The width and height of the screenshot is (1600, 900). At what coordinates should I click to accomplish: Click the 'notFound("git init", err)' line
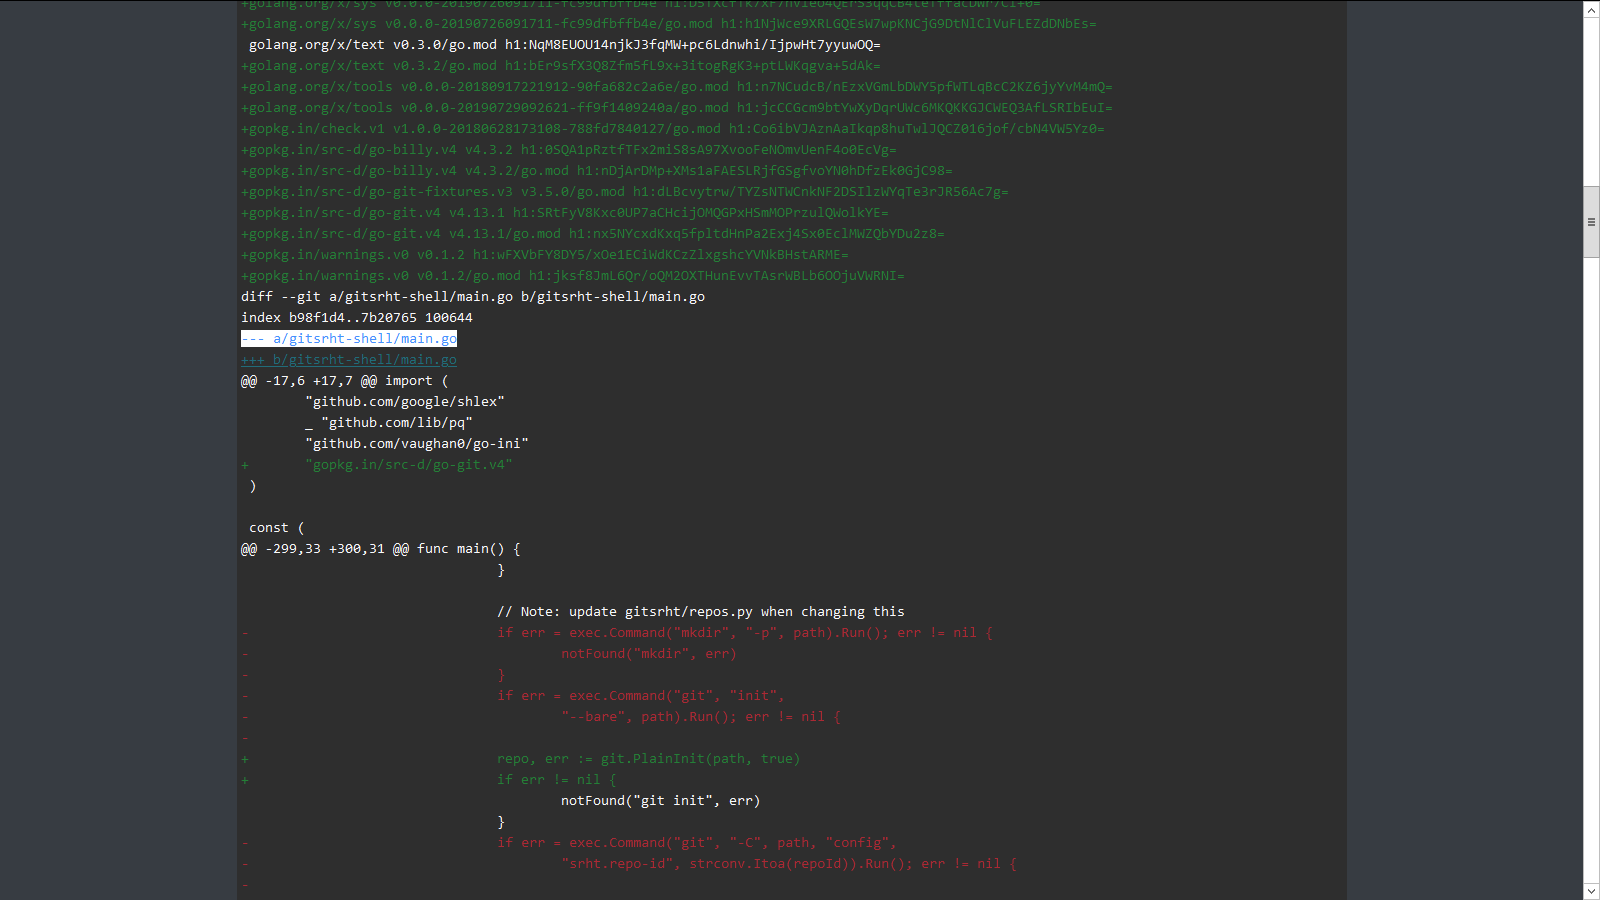click(660, 801)
